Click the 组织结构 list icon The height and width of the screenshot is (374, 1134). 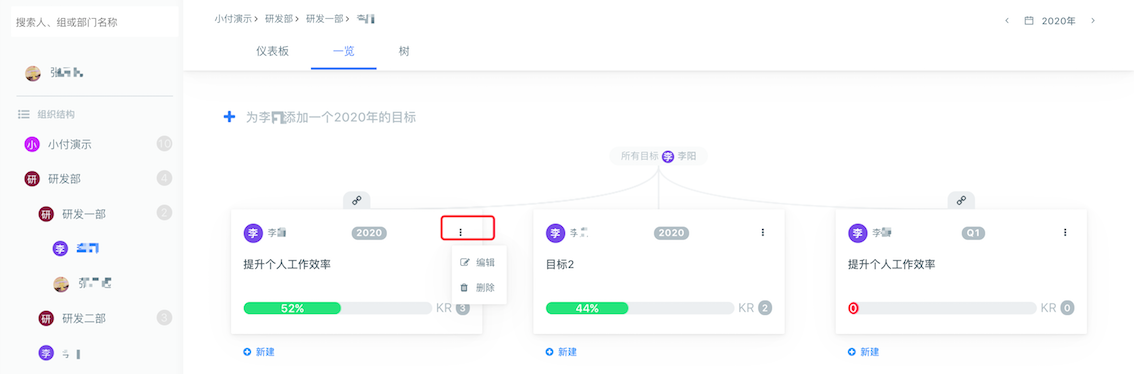coord(23,114)
